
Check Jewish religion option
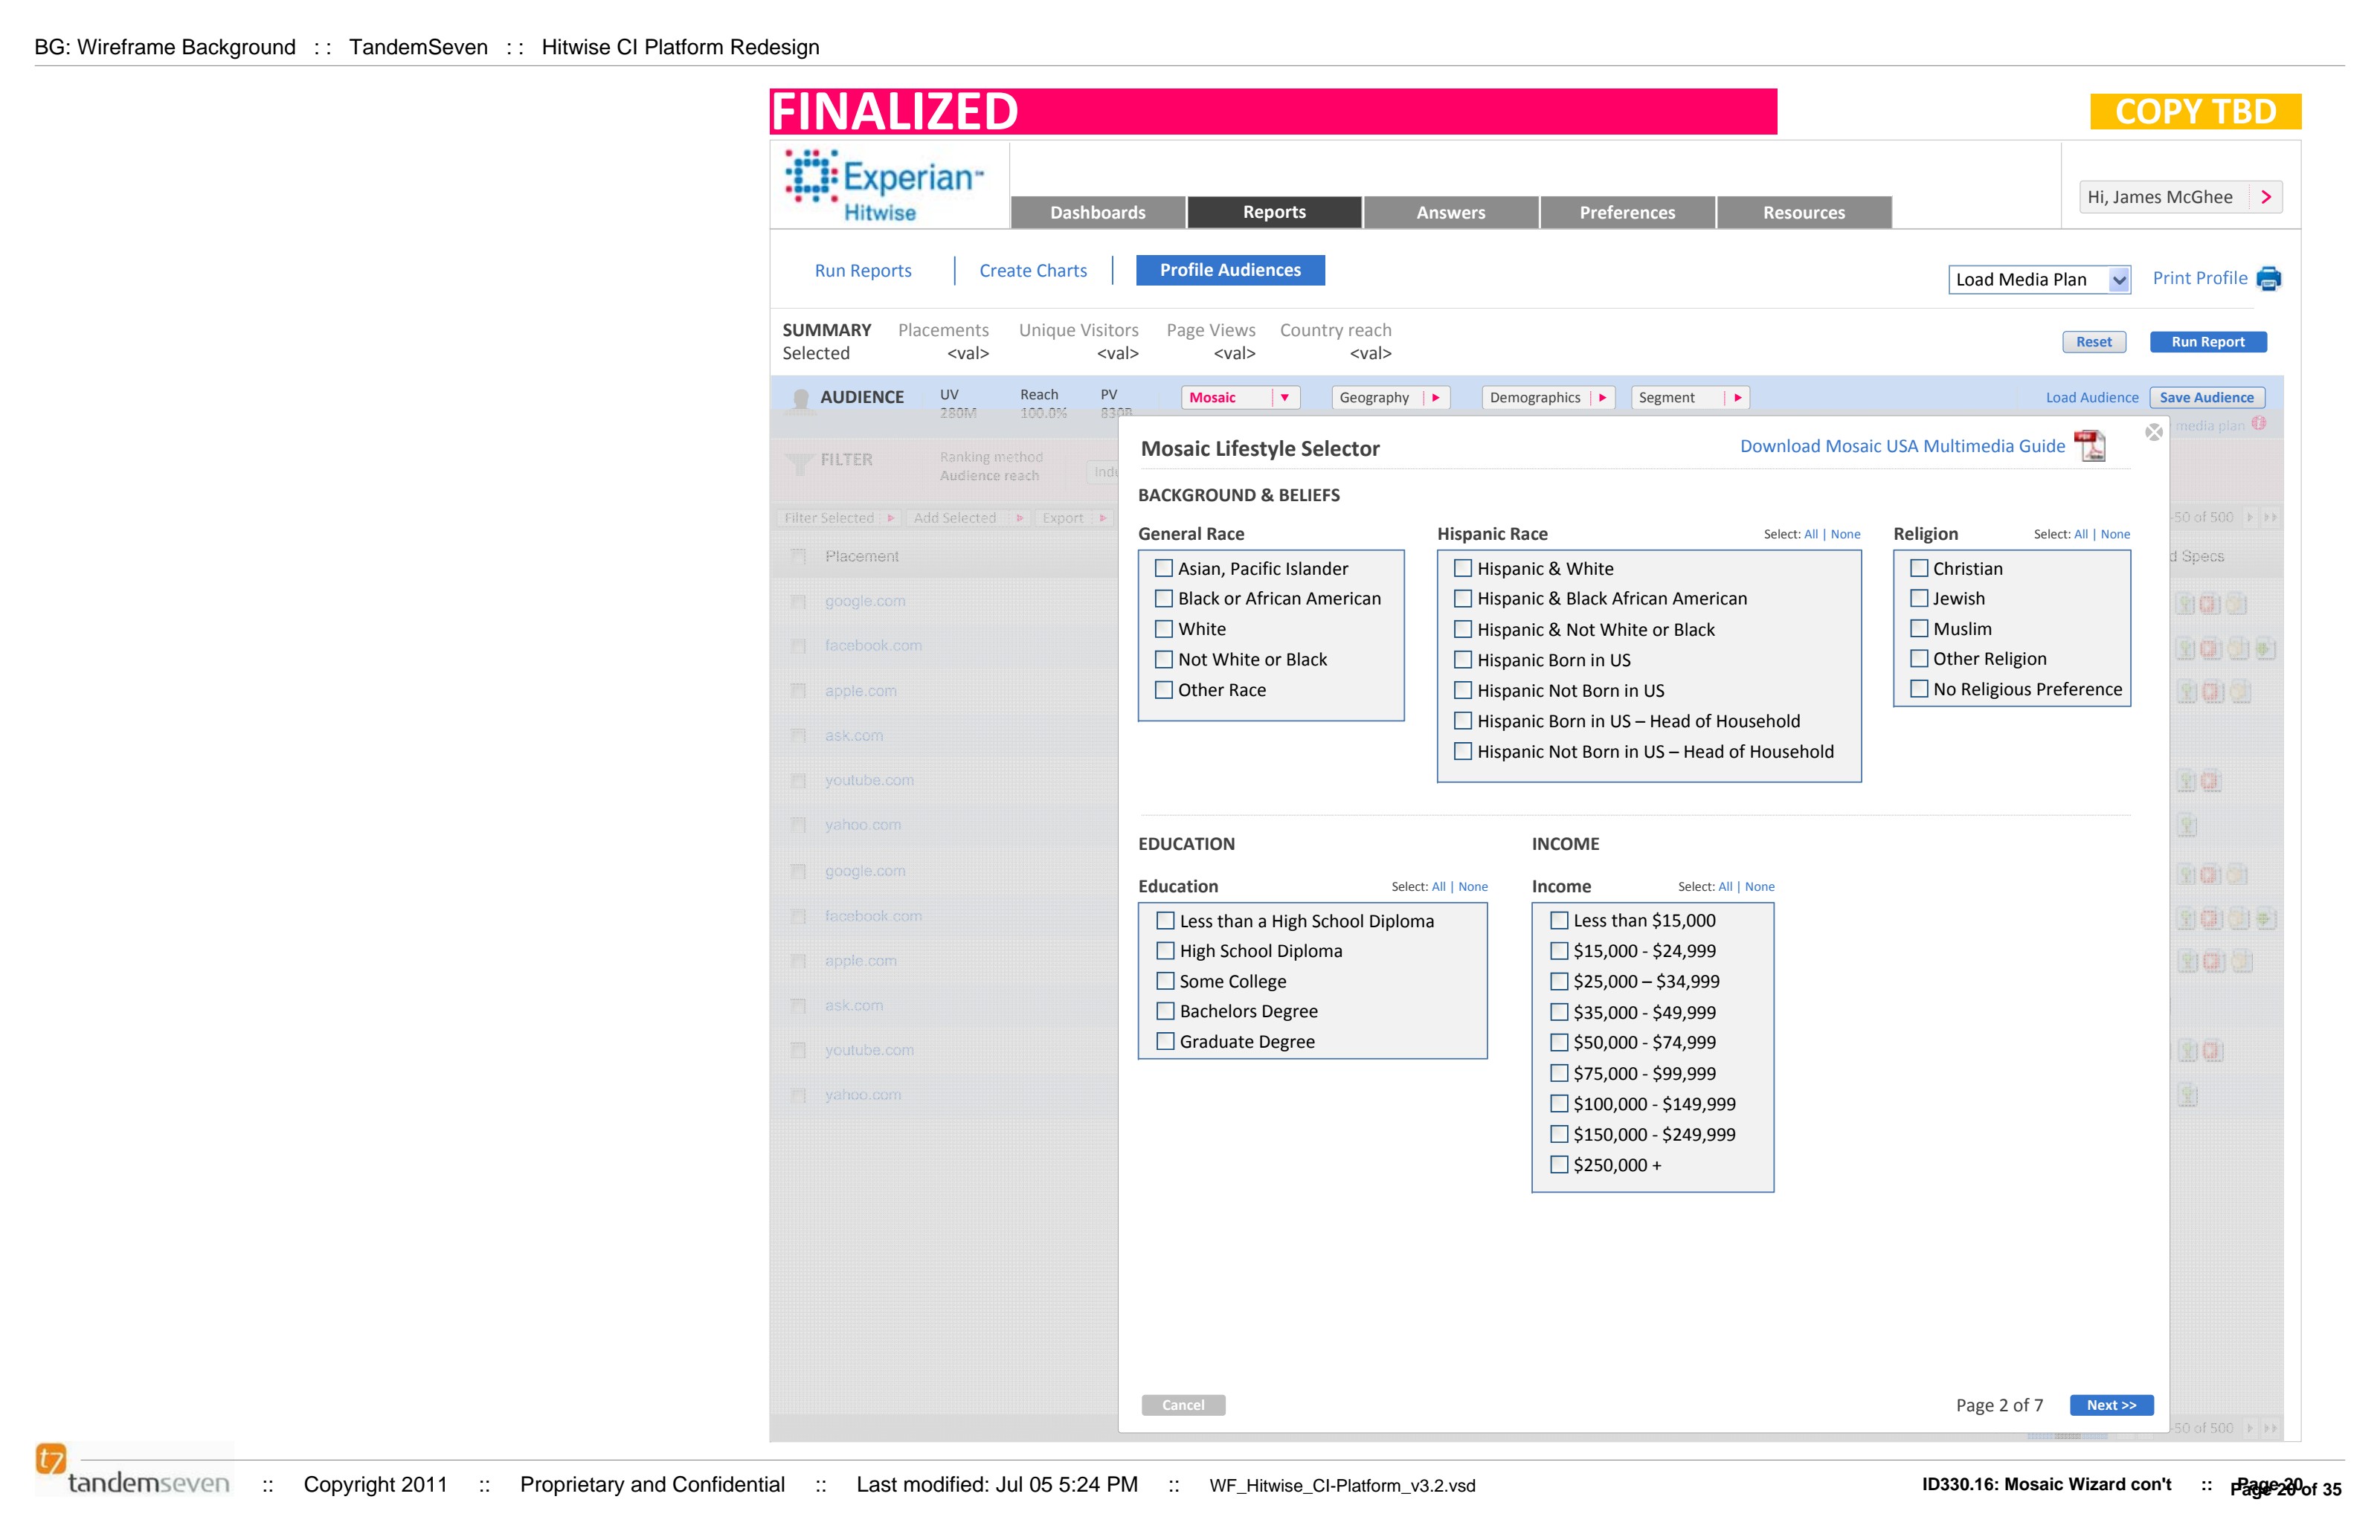(x=1919, y=598)
